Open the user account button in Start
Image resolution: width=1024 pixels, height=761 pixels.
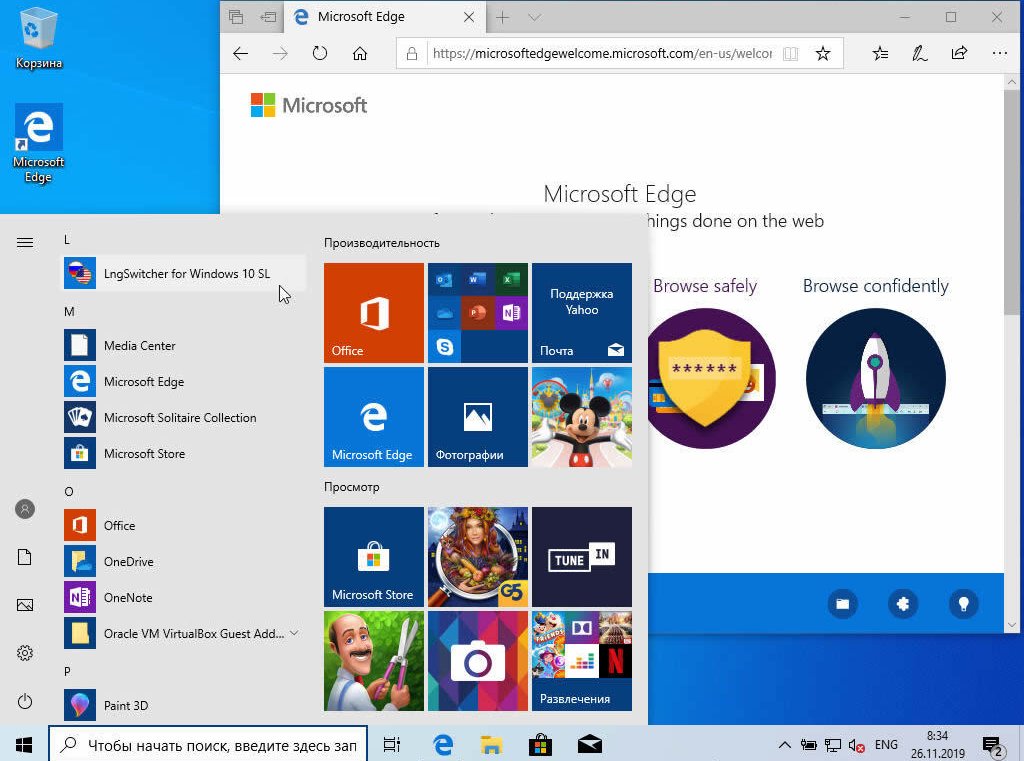coord(25,509)
